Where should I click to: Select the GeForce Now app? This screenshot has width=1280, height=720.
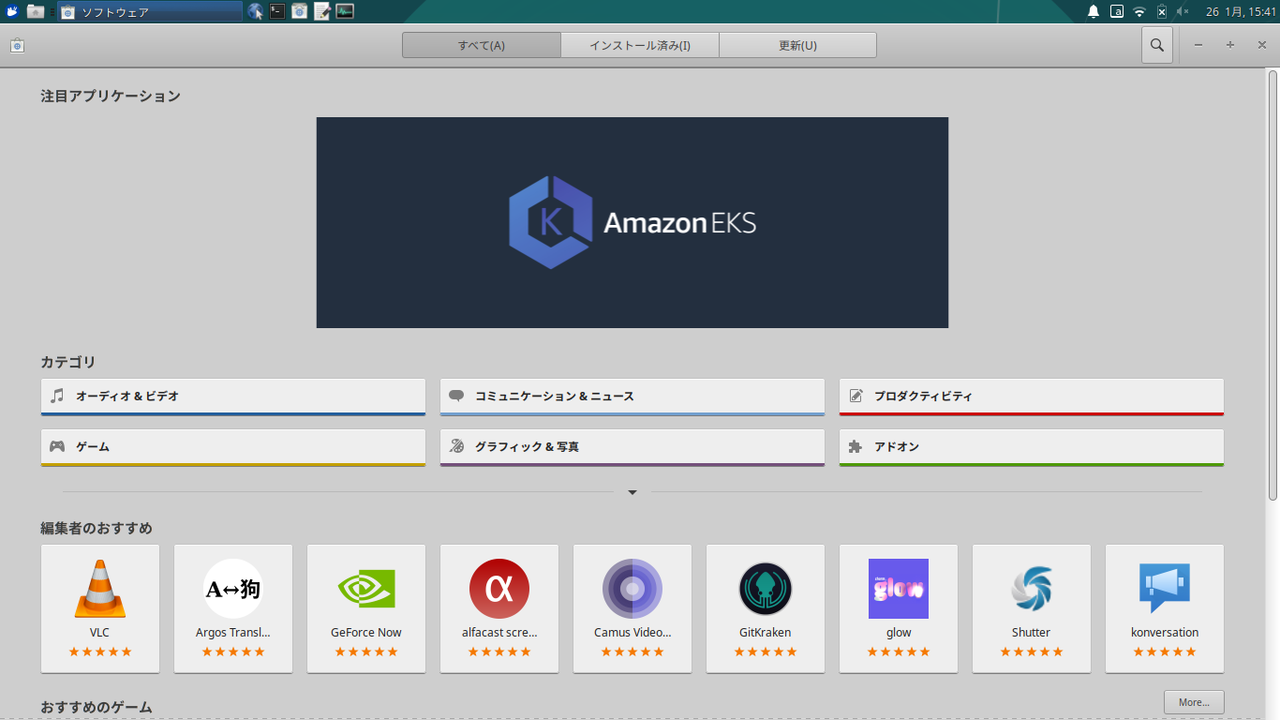[366, 608]
